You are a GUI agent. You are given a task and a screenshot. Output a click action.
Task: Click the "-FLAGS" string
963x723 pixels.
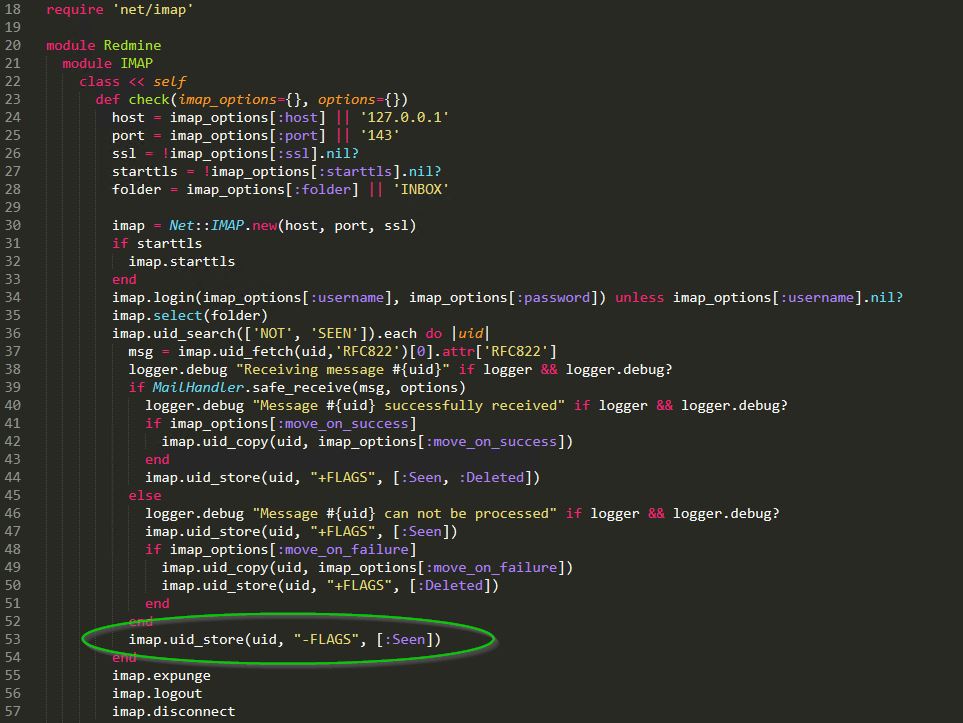coord(326,639)
